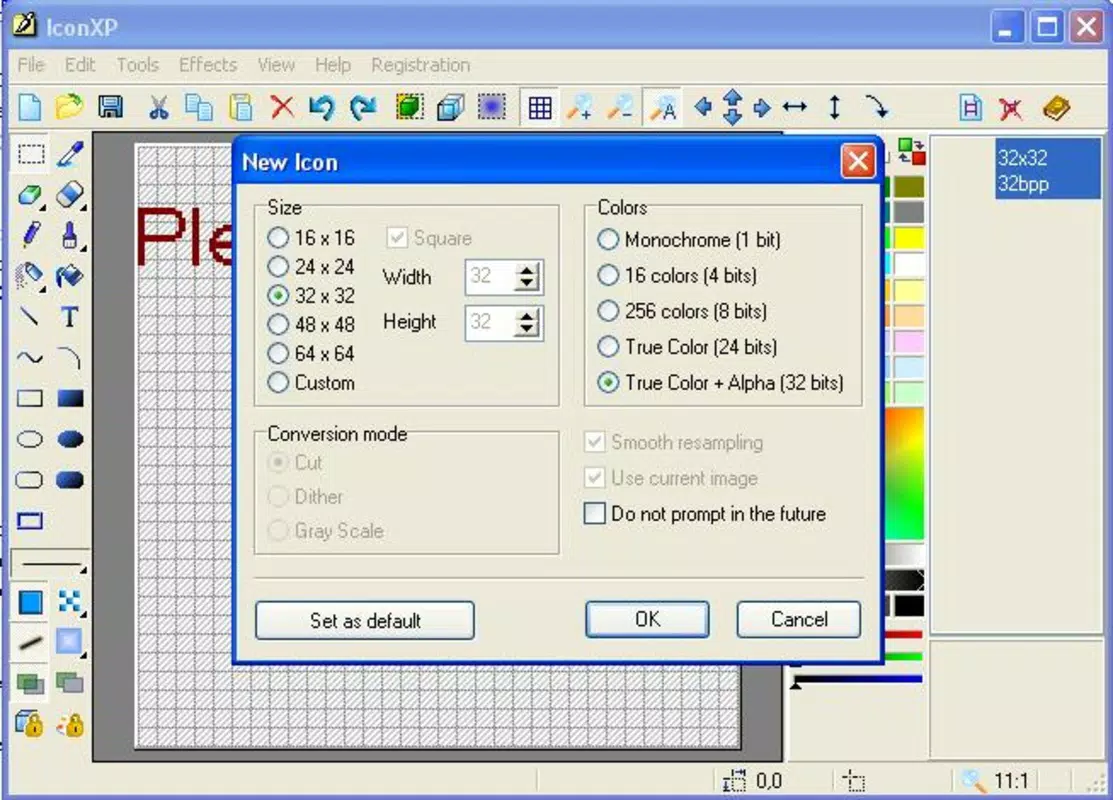Select the 64 x 64 size option
1113x800 pixels.
311,354
